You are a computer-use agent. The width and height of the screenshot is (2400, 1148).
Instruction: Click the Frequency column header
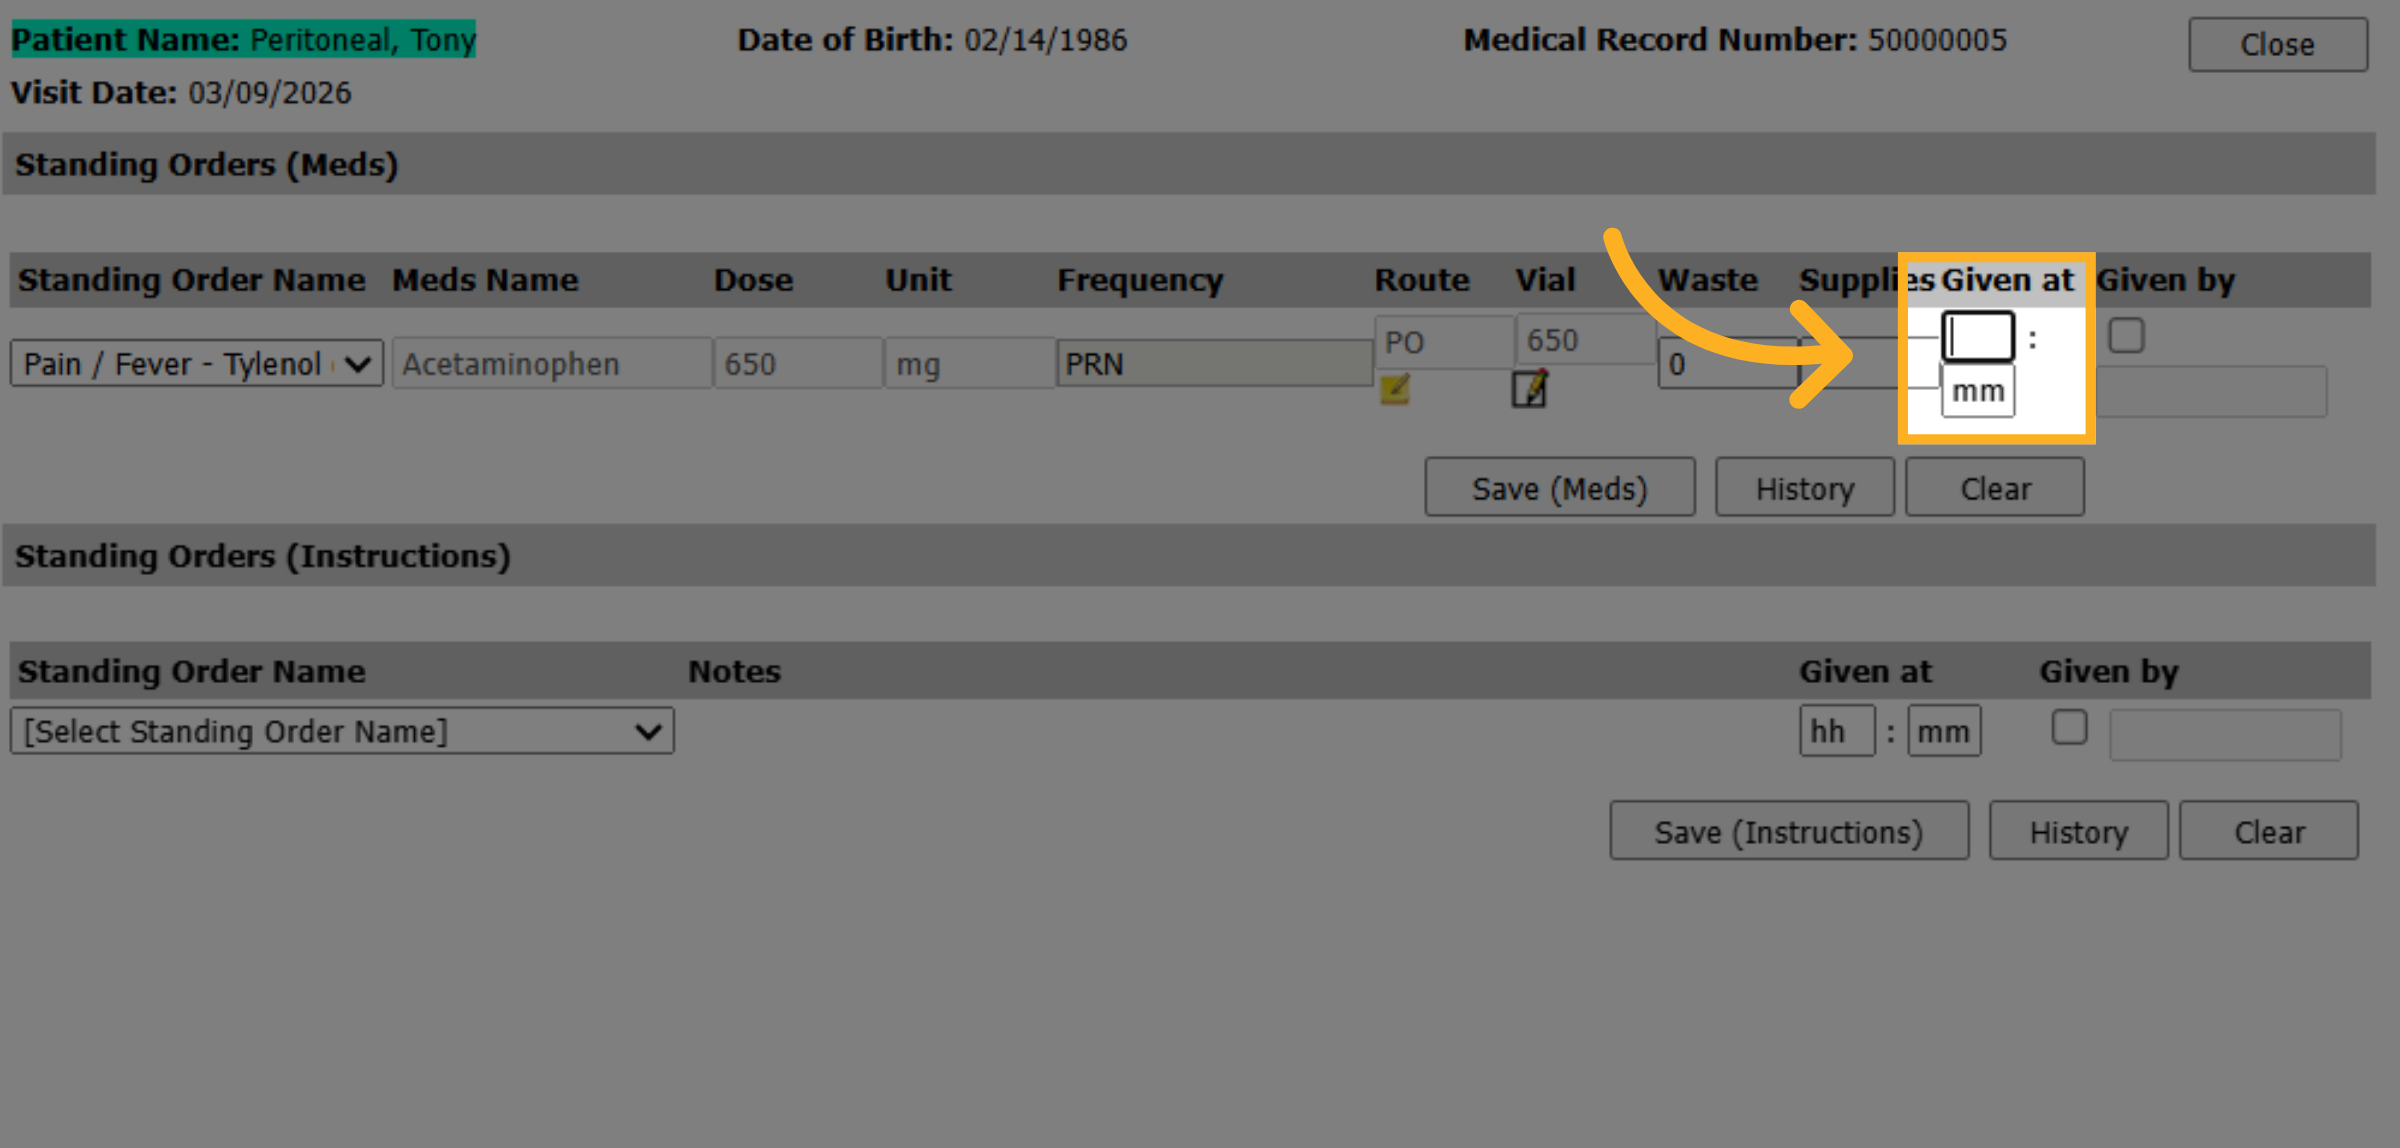(1140, 280)
